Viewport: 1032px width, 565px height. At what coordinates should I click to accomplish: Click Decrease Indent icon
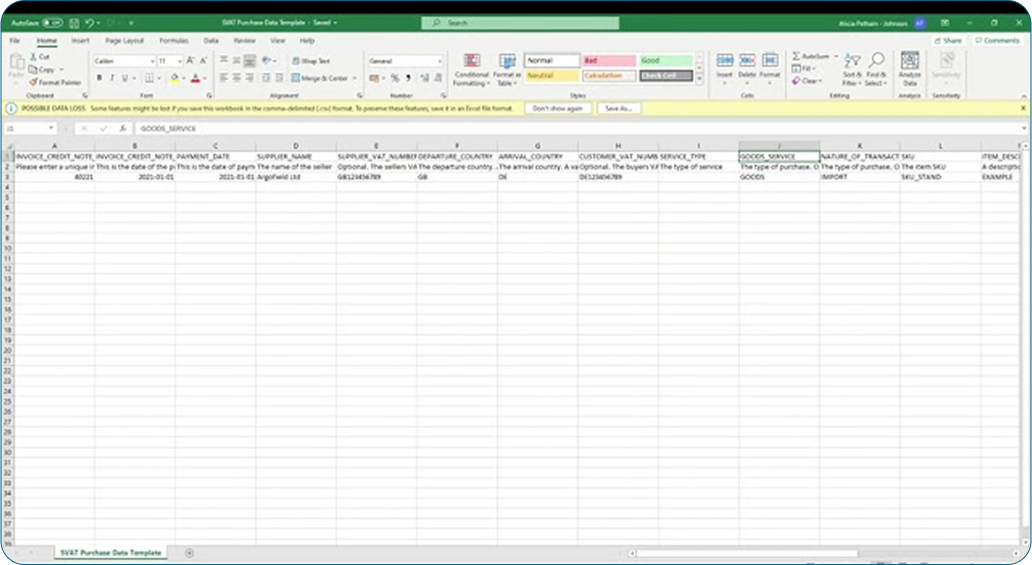click(x=267, y=78)
